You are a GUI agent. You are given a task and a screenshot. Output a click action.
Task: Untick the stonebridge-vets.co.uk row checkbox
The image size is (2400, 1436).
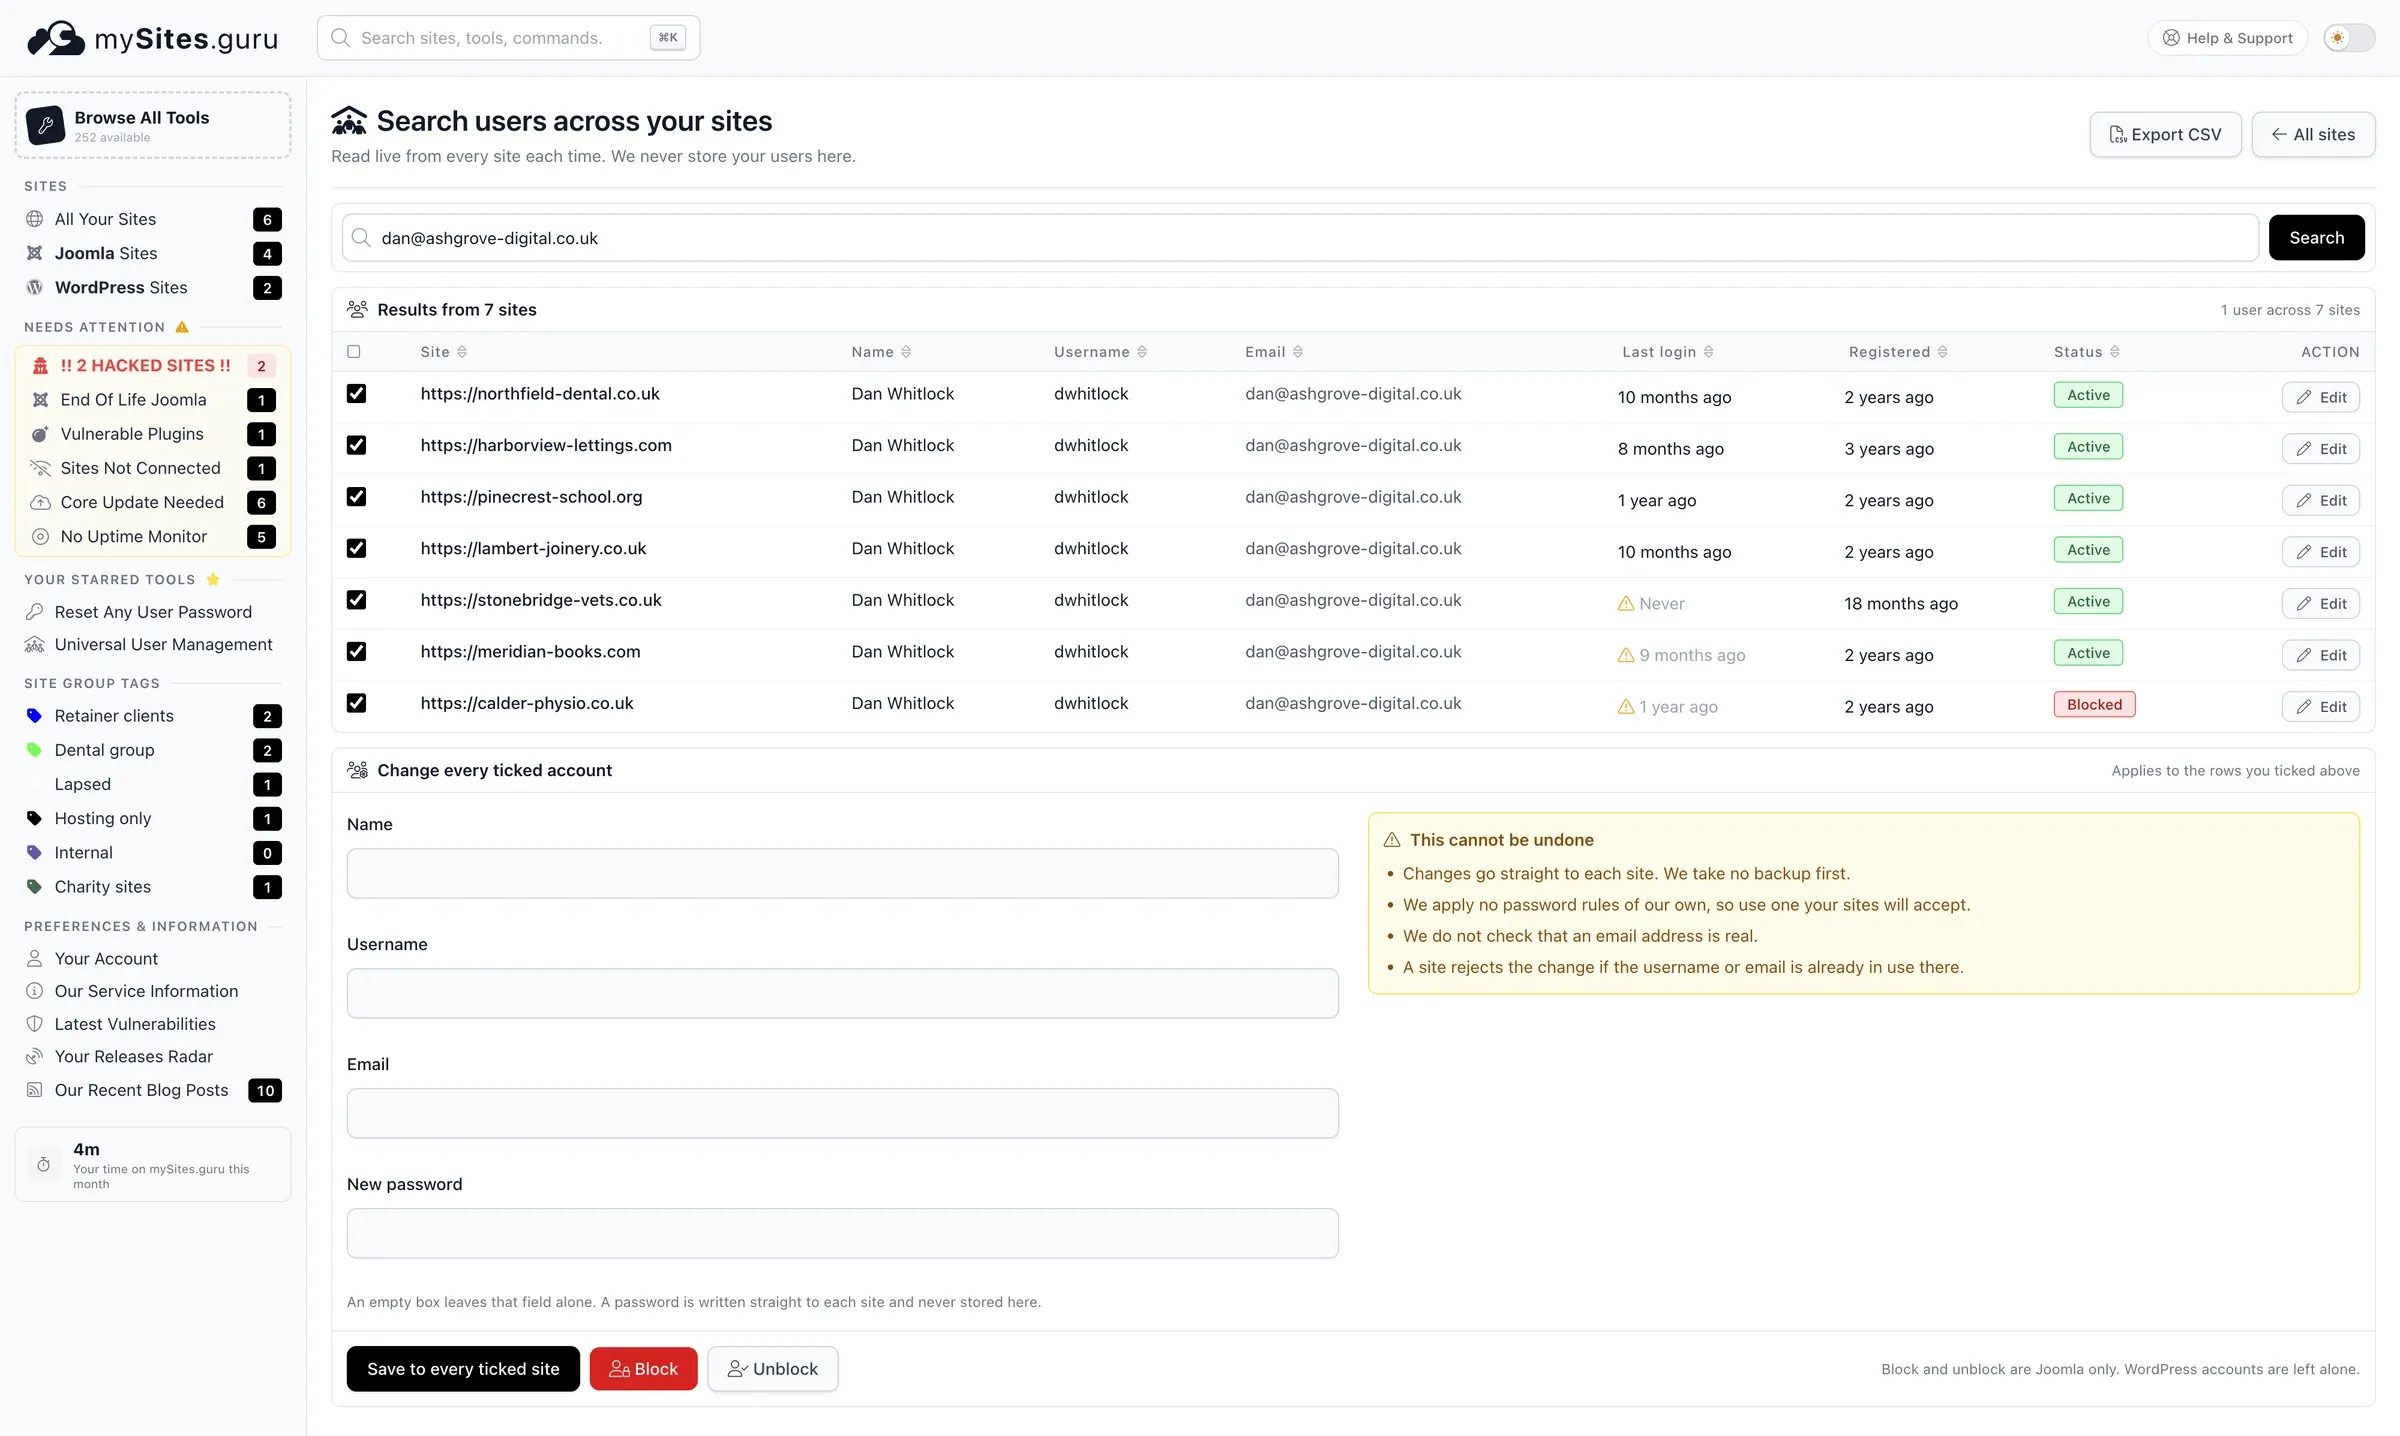356,600
